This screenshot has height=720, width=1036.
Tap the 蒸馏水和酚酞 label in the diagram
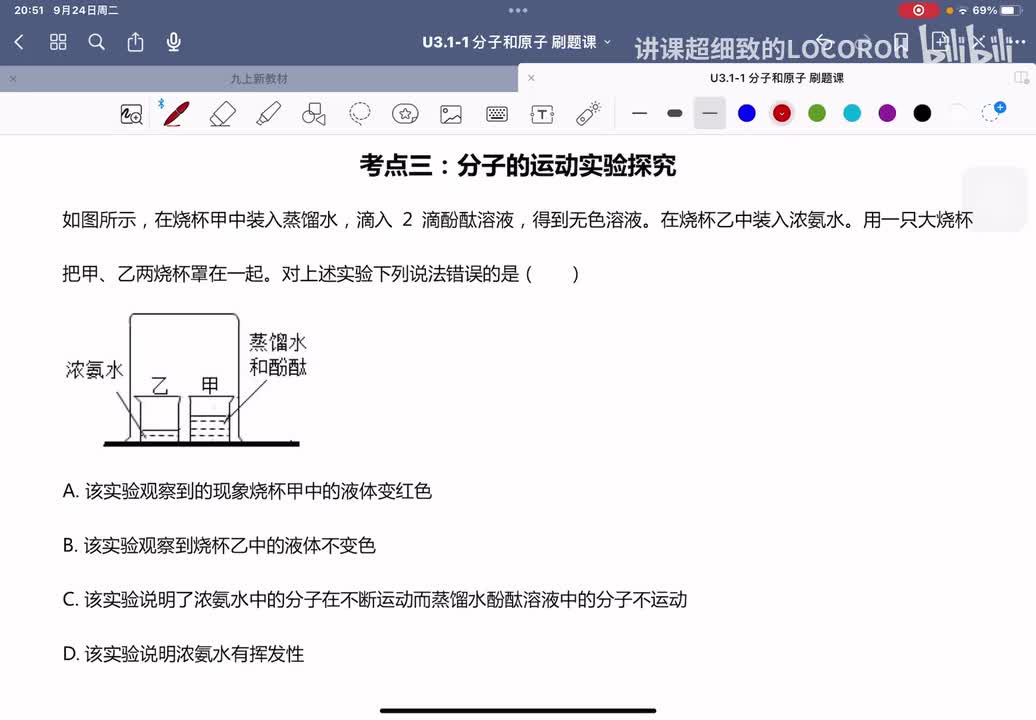click(x=278, y=355)
